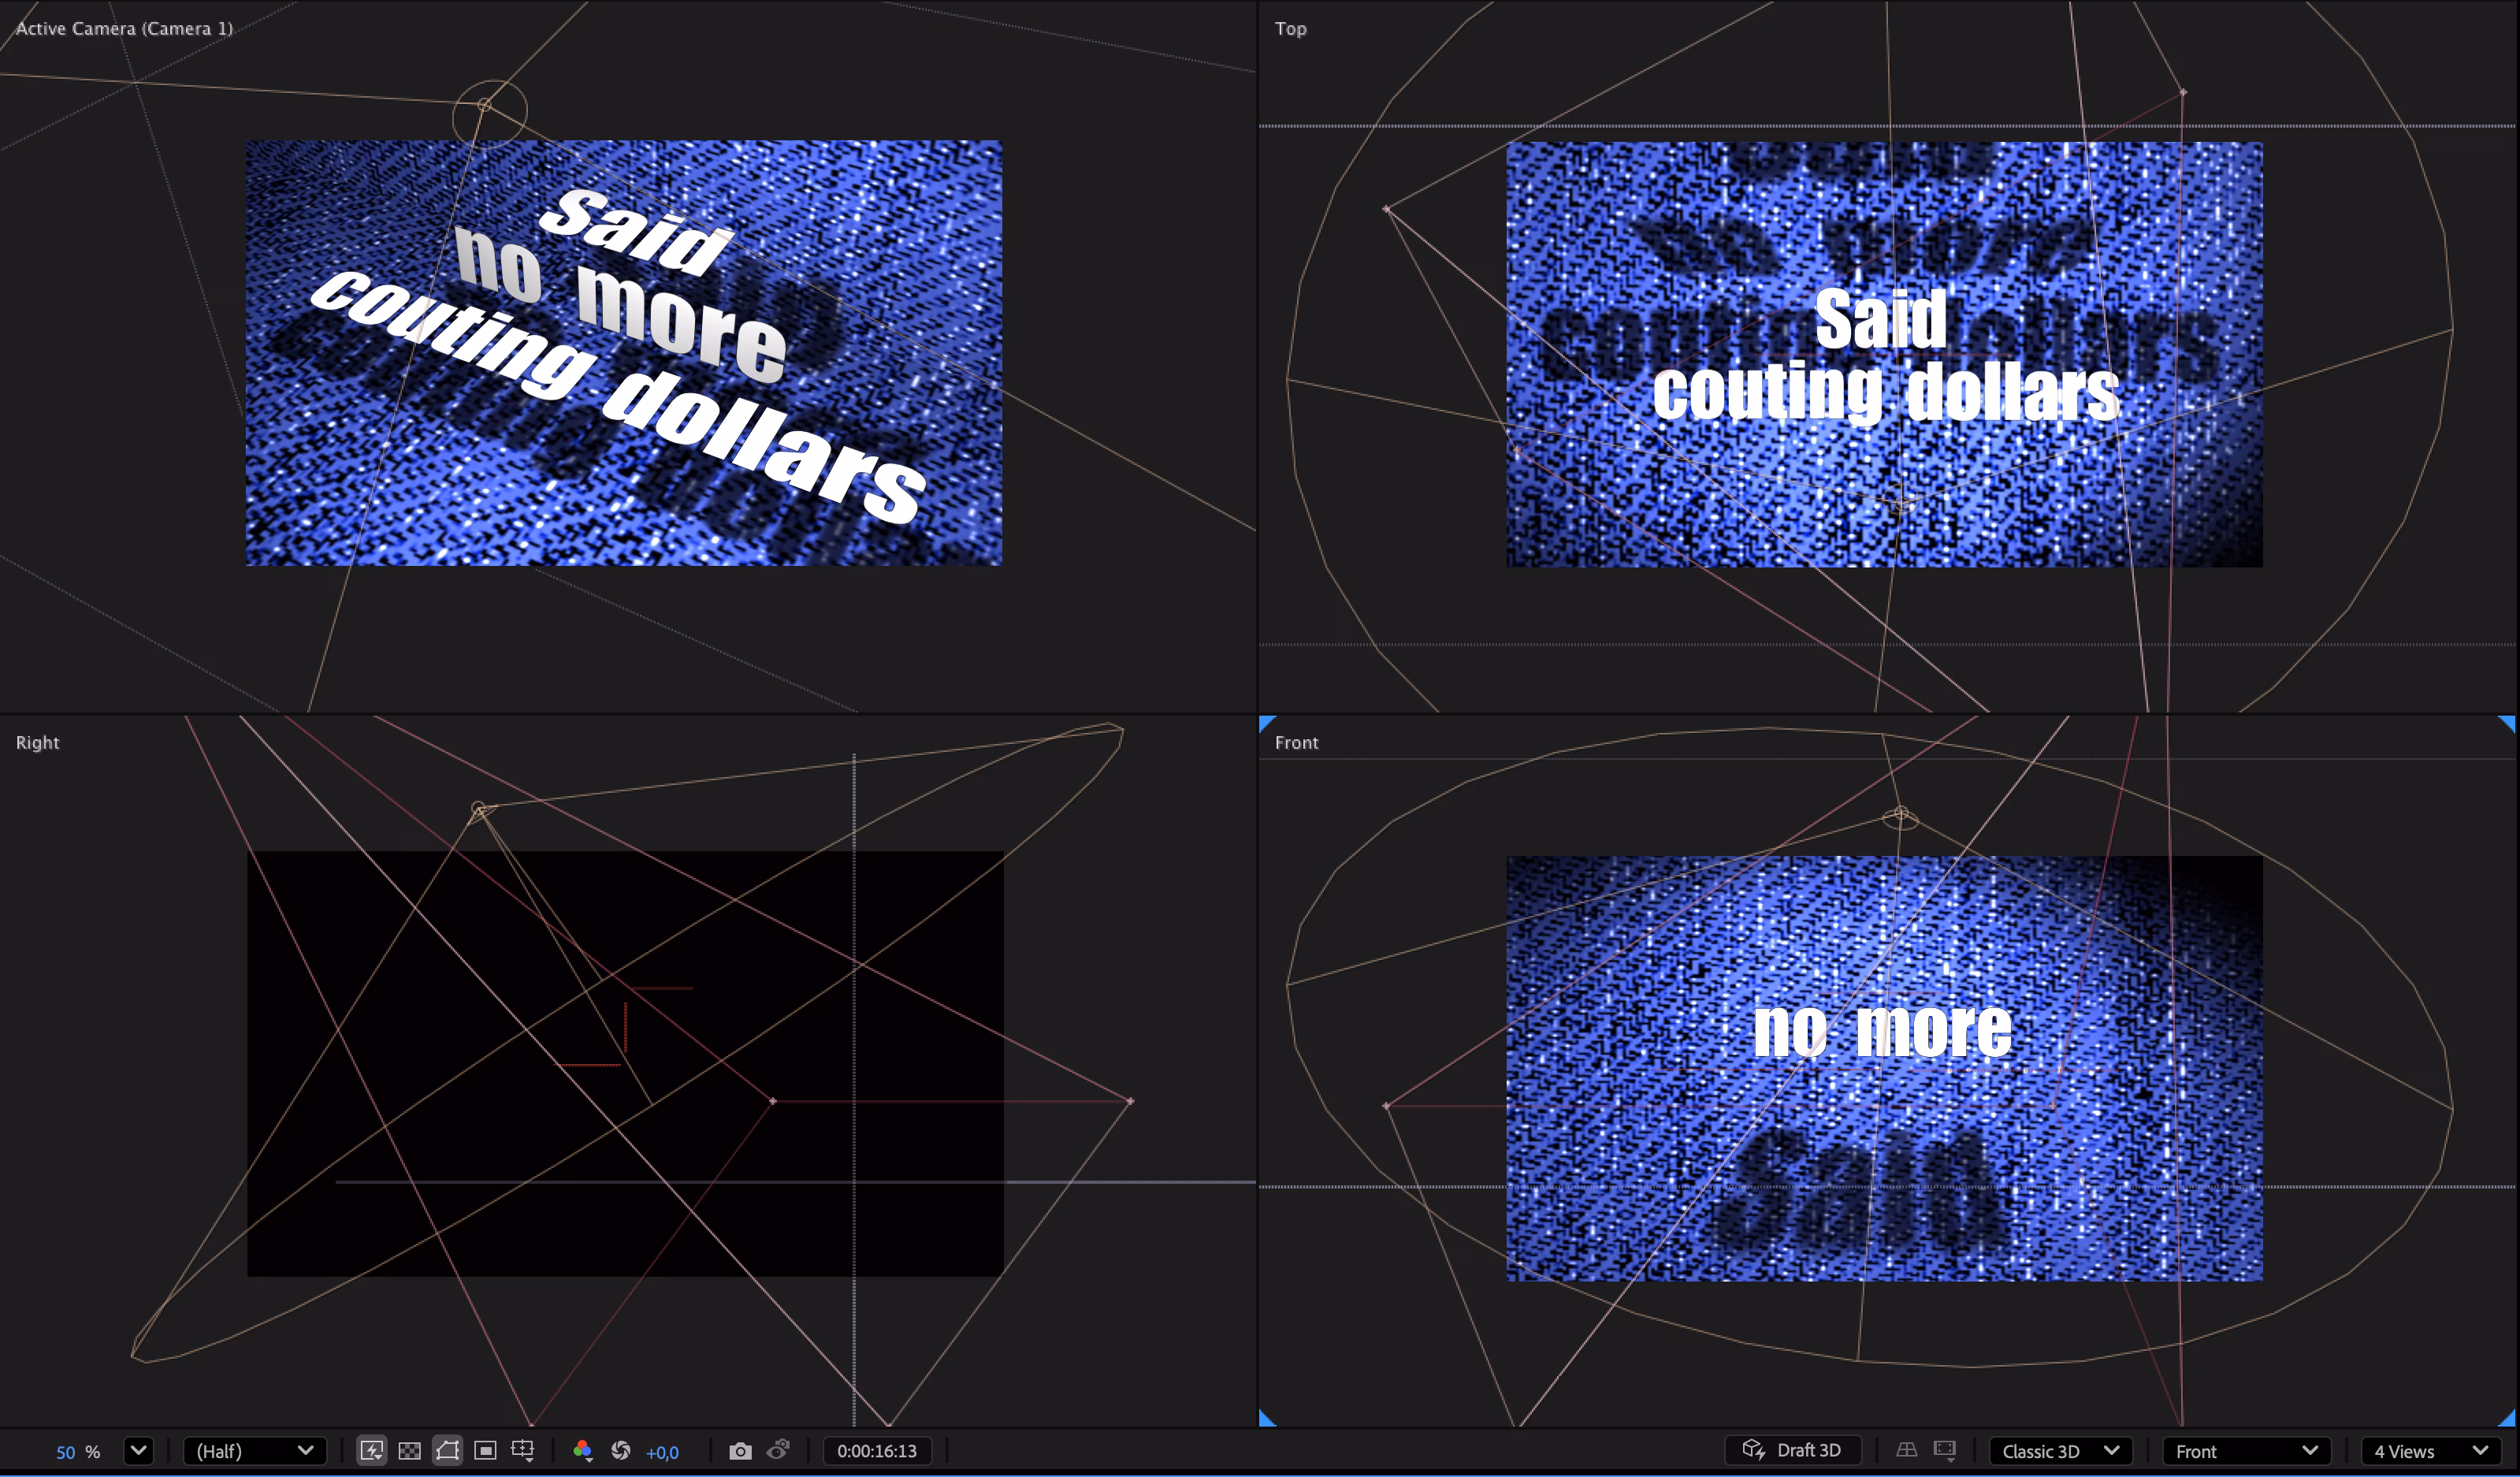
Task: Click the composition frame in Front view
Action: (x=1884, y=1068)
